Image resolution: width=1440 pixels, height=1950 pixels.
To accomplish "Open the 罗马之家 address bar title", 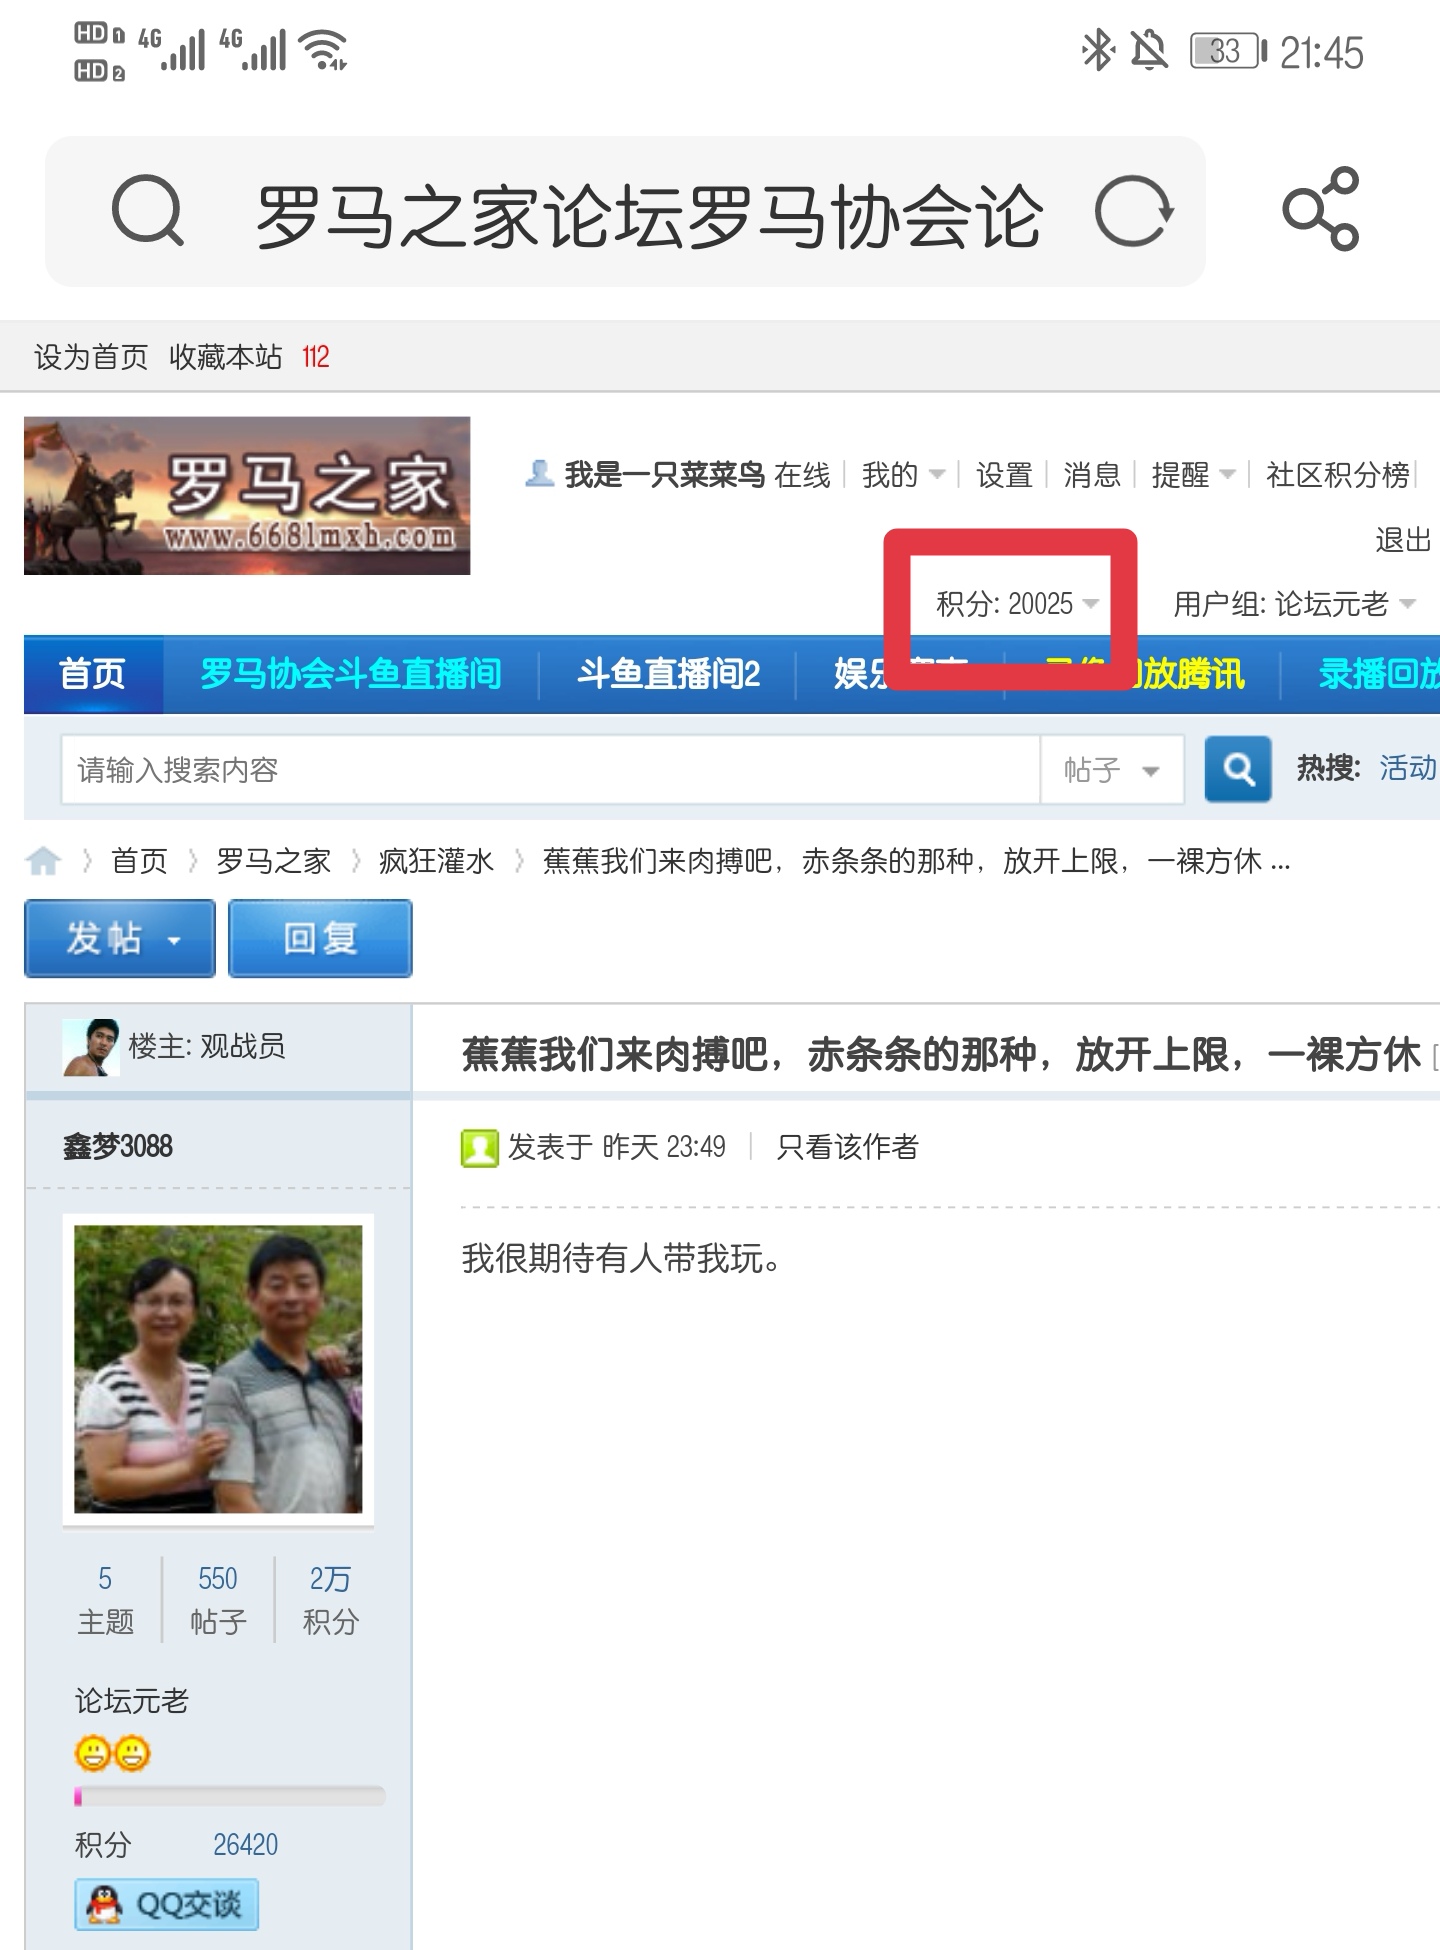I will (x=650, y=216).
